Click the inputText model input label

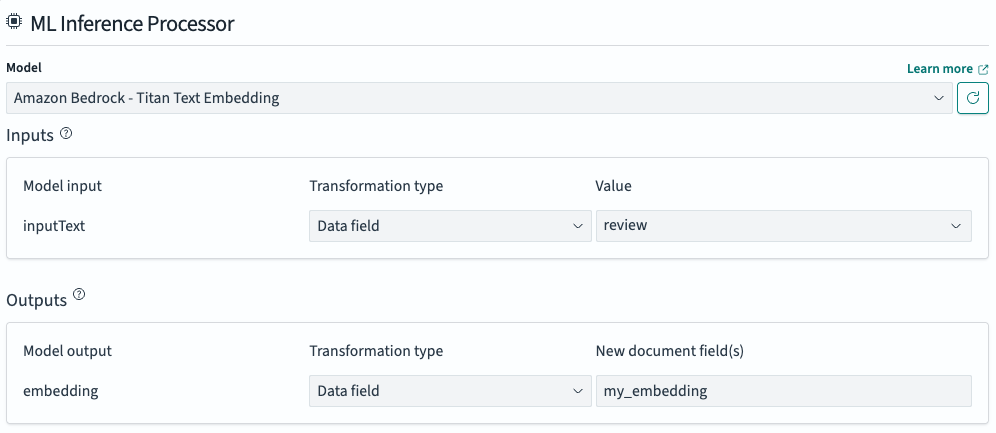point(54,225)
